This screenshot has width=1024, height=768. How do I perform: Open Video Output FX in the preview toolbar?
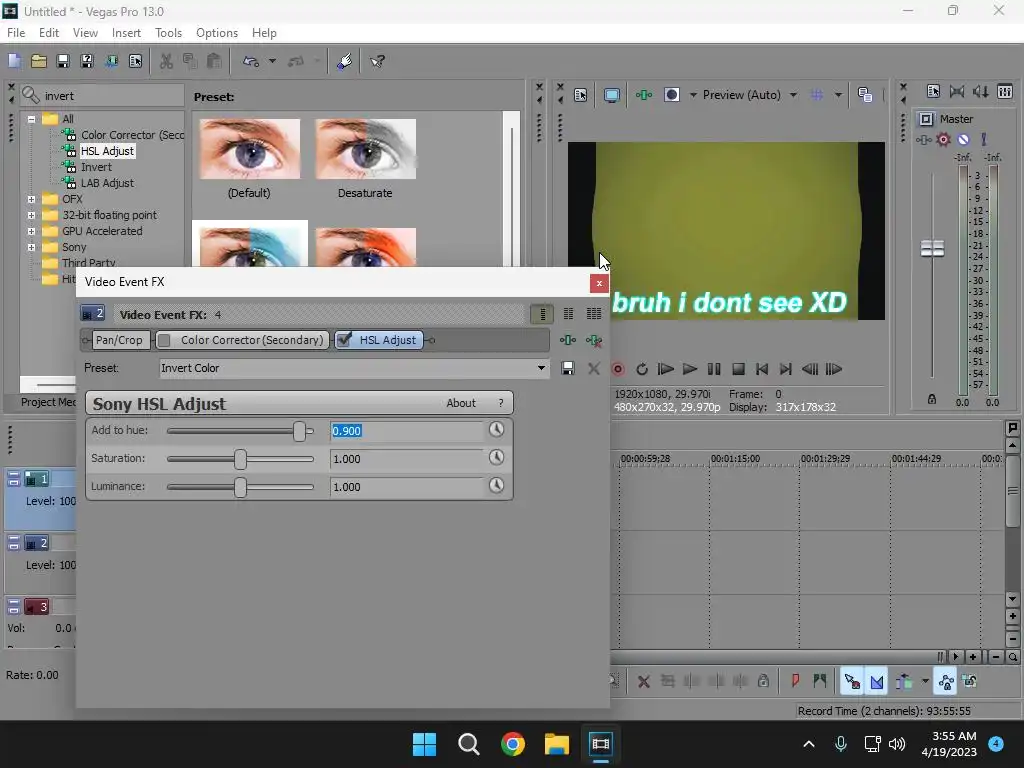coord(644,95)
